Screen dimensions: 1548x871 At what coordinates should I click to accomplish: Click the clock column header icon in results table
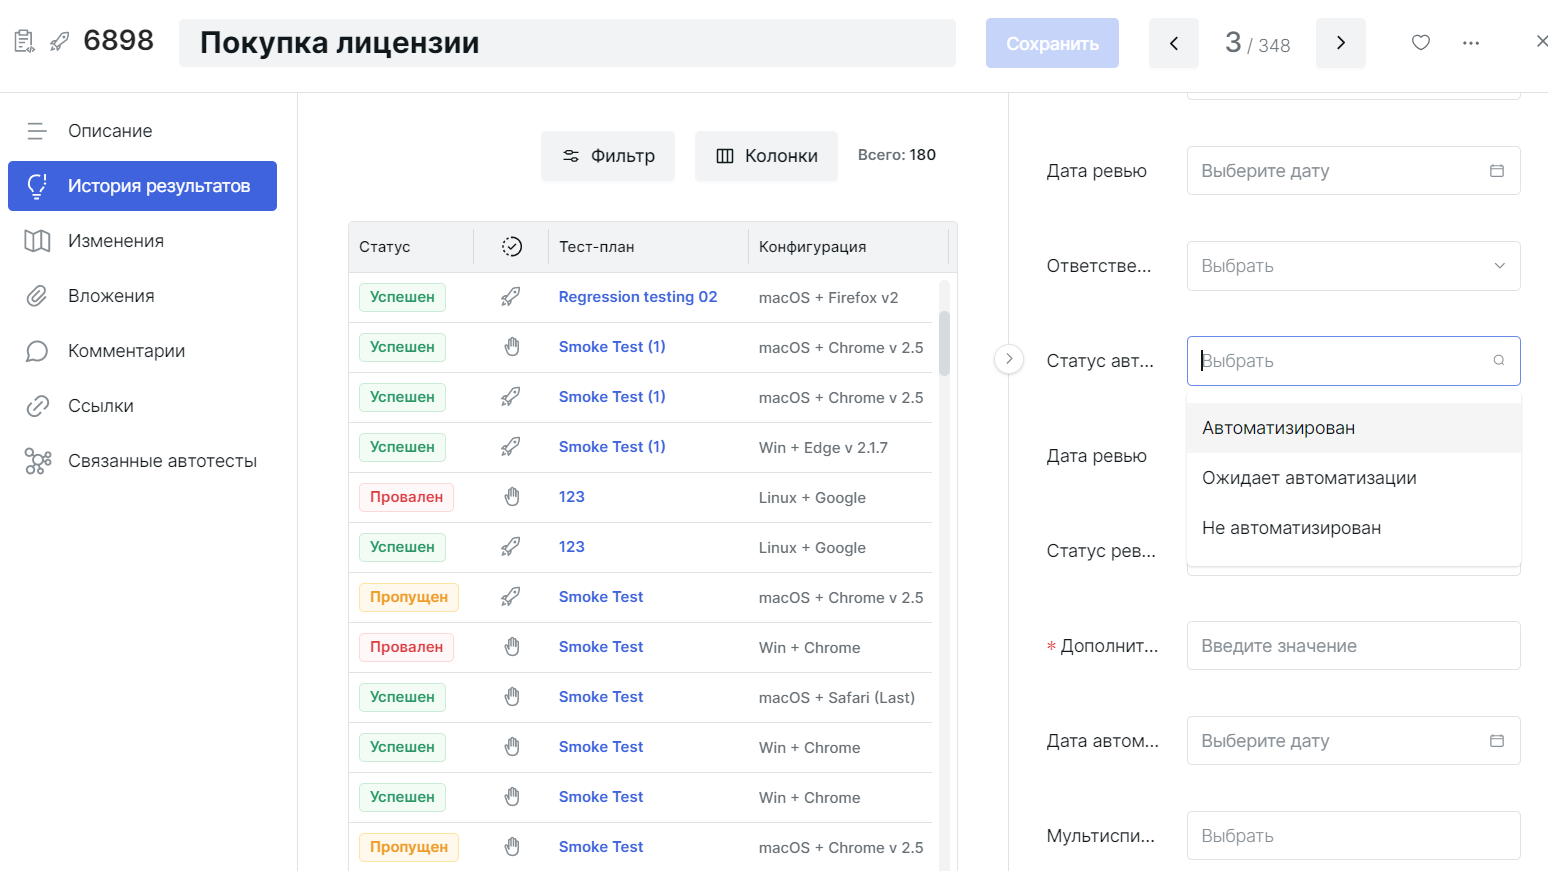[511, 246]
